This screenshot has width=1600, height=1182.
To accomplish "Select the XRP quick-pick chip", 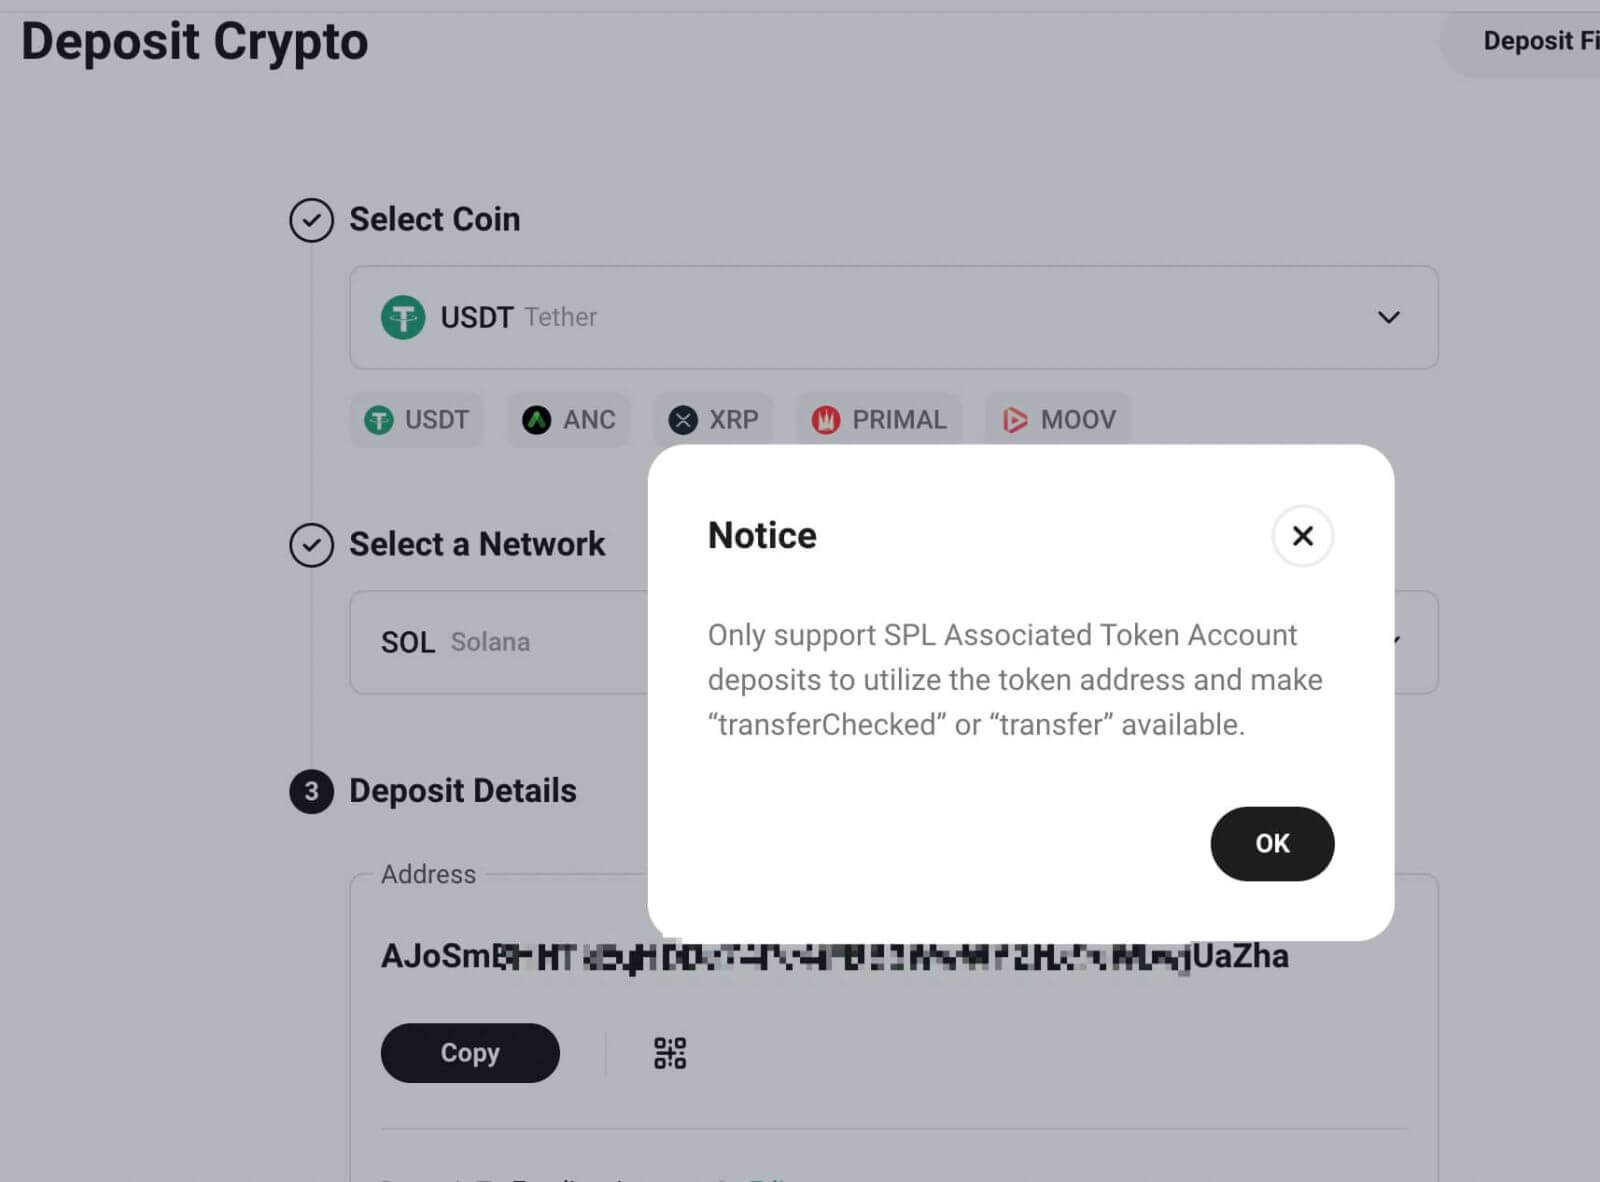I will (x=713, y=420).
